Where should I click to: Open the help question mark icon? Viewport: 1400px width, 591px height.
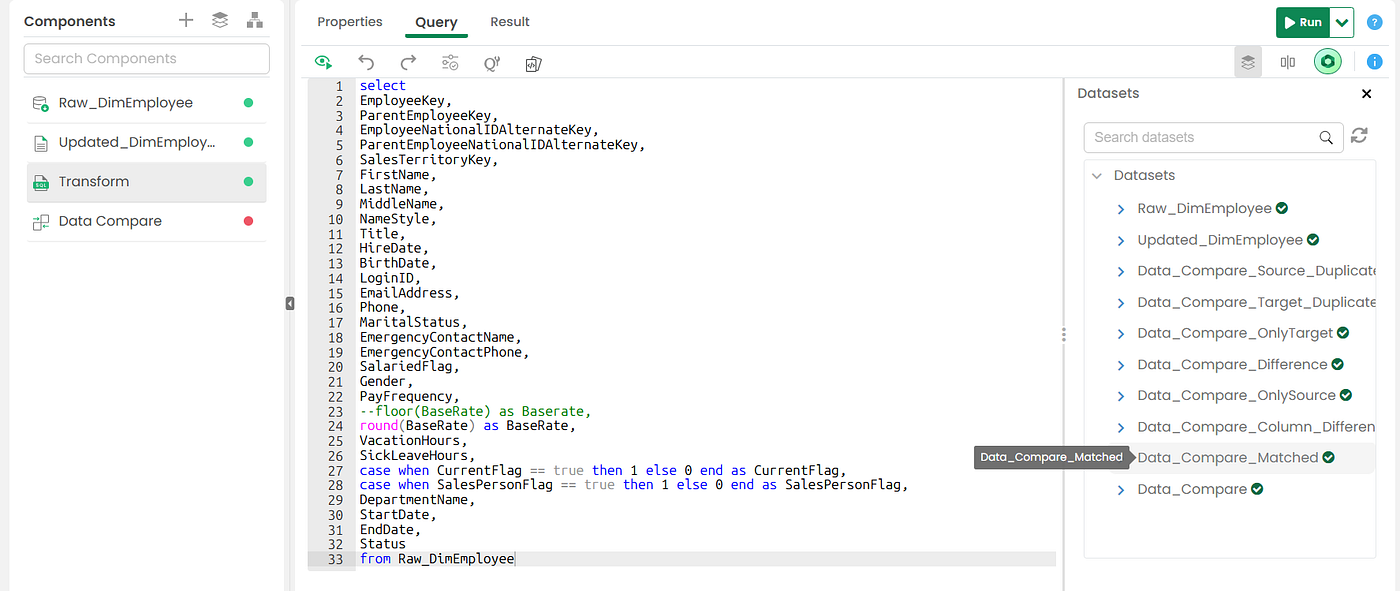pyautogui.click(x=1374, y=22)
